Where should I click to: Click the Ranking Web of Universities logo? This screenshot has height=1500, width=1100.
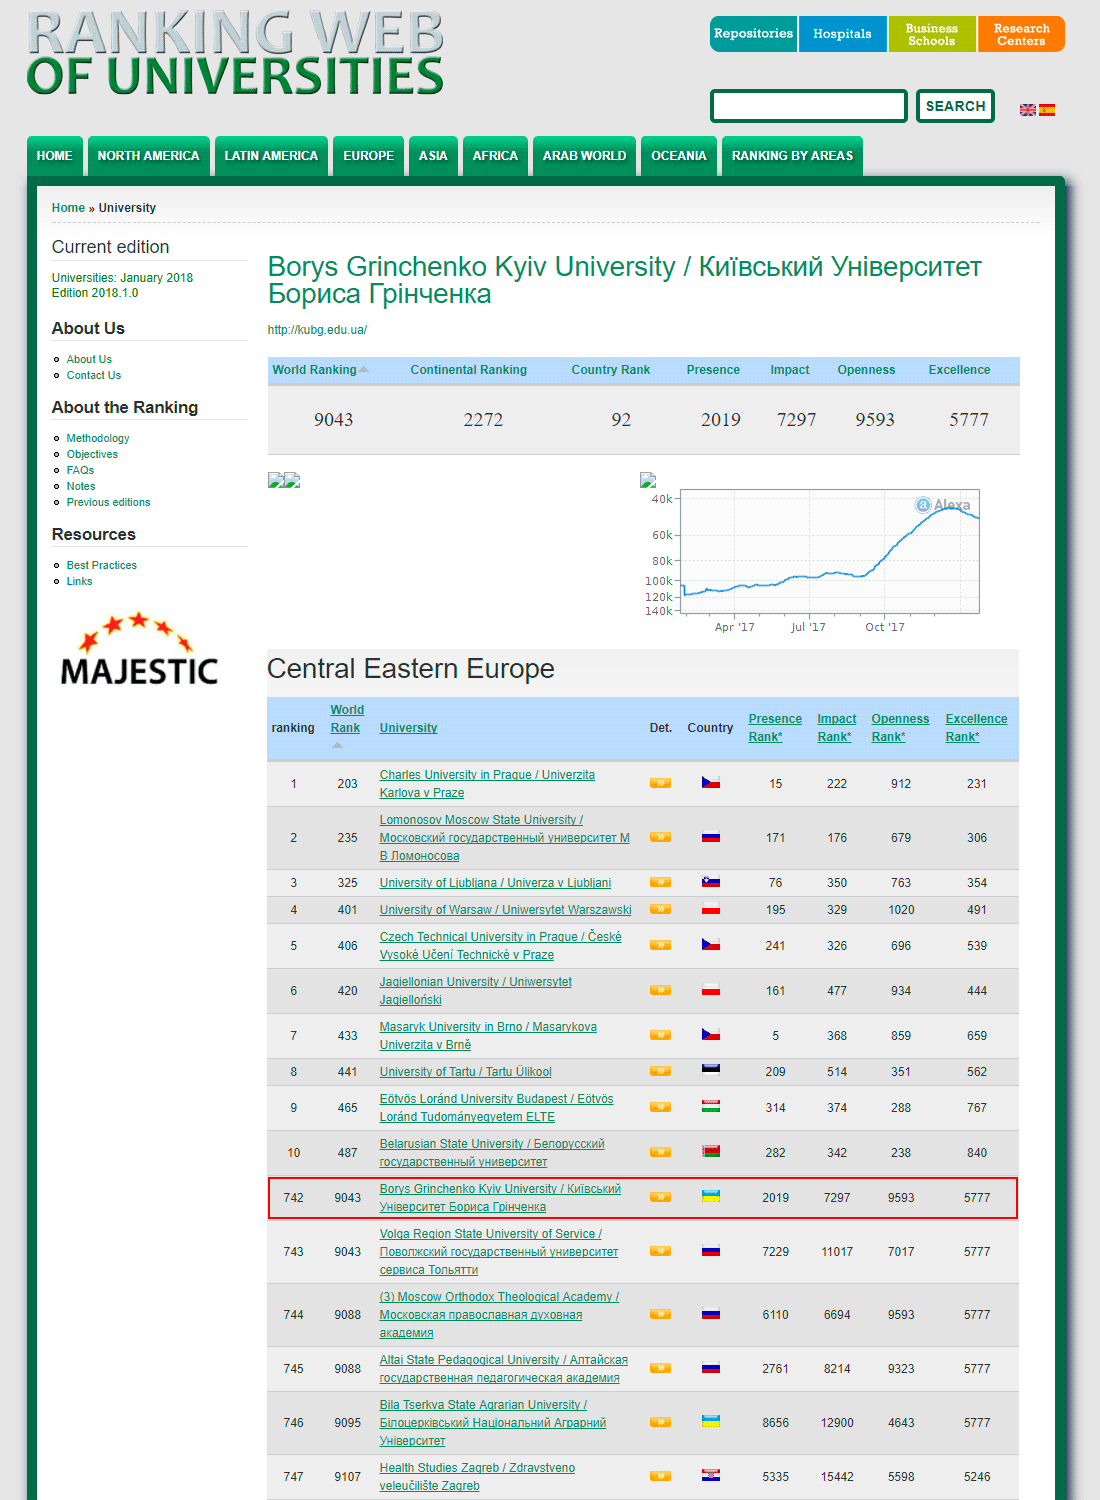coord(235,55)
